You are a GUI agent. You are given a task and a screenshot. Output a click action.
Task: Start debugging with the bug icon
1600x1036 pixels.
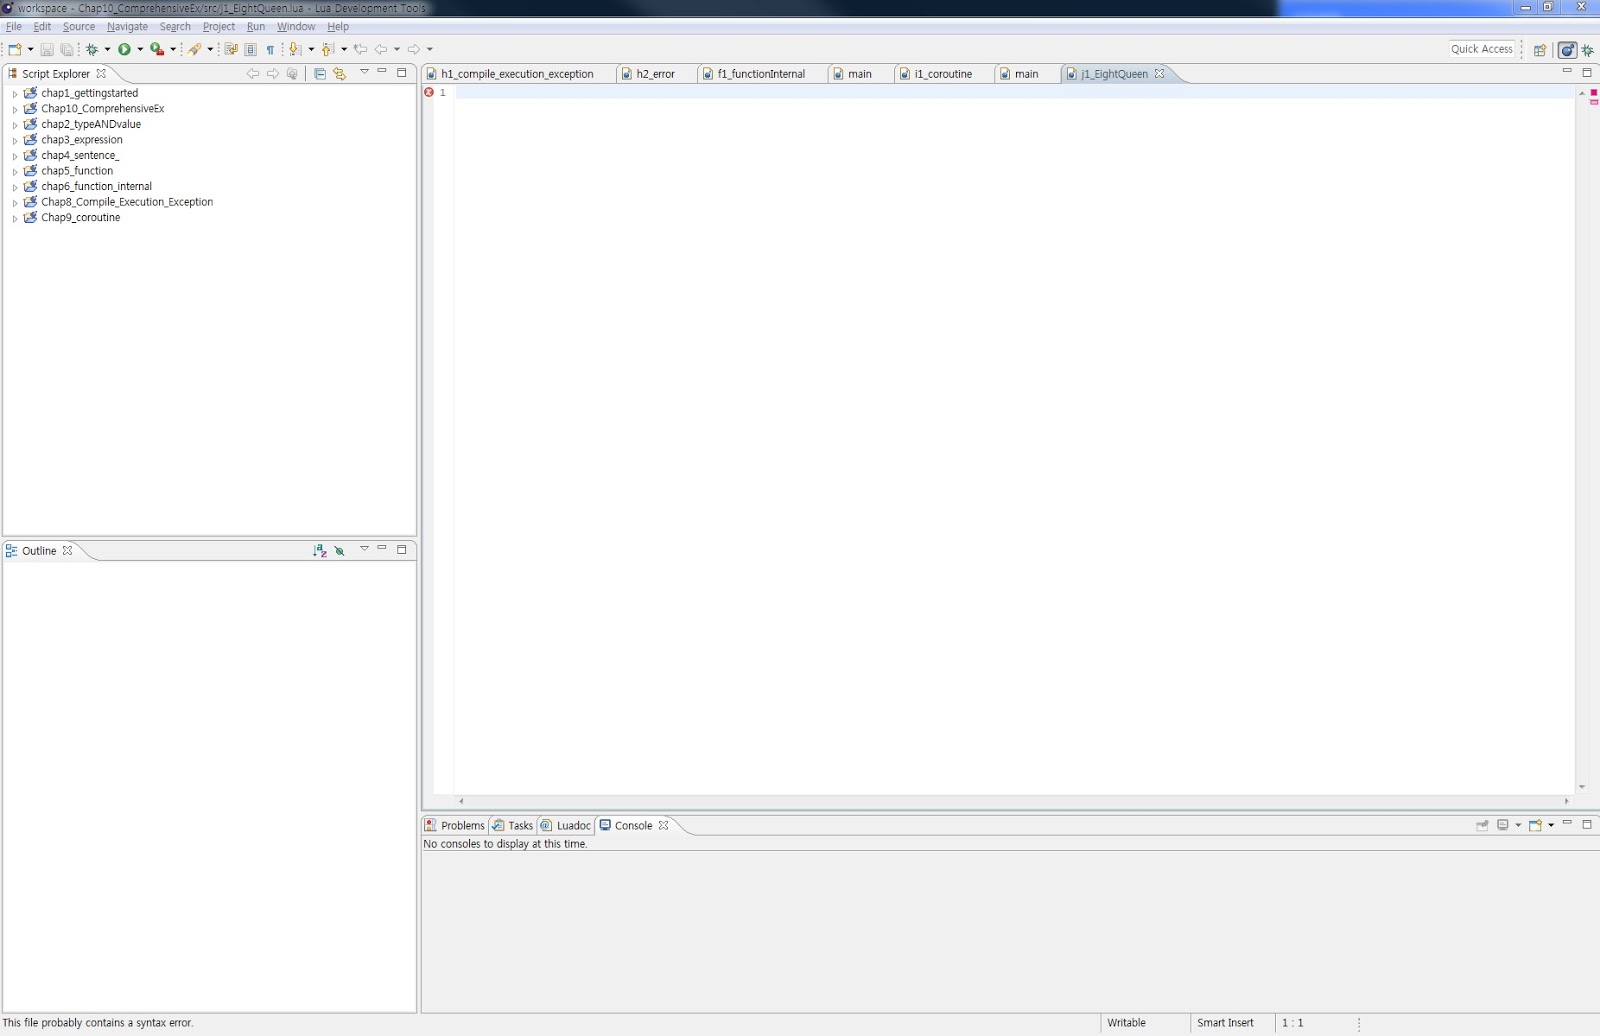point(92,49)
